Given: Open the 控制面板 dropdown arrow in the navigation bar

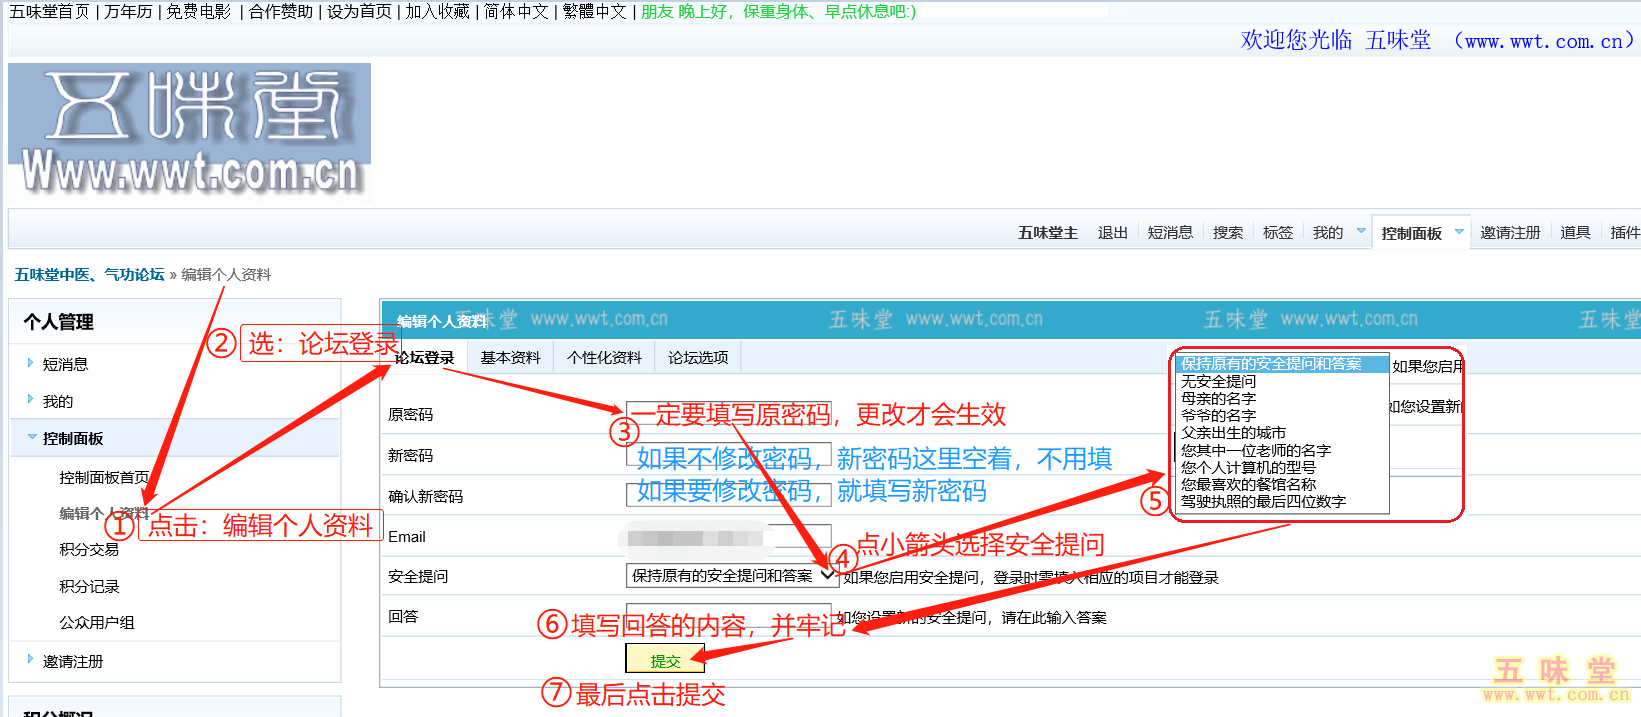Looking at the screenshot, I should [x=1459, y=232].
